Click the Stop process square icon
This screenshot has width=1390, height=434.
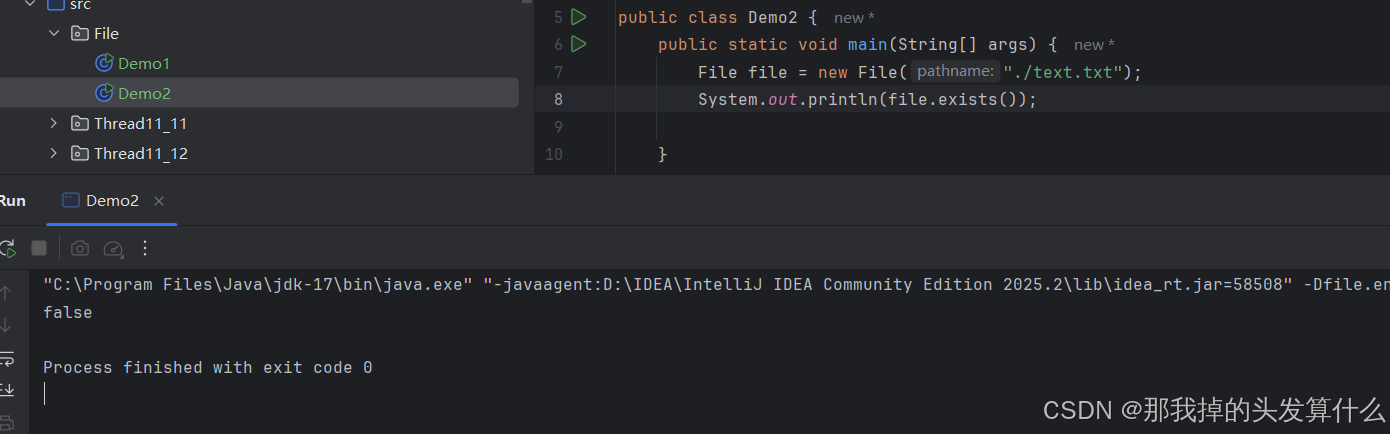click(x=39, y=248)
